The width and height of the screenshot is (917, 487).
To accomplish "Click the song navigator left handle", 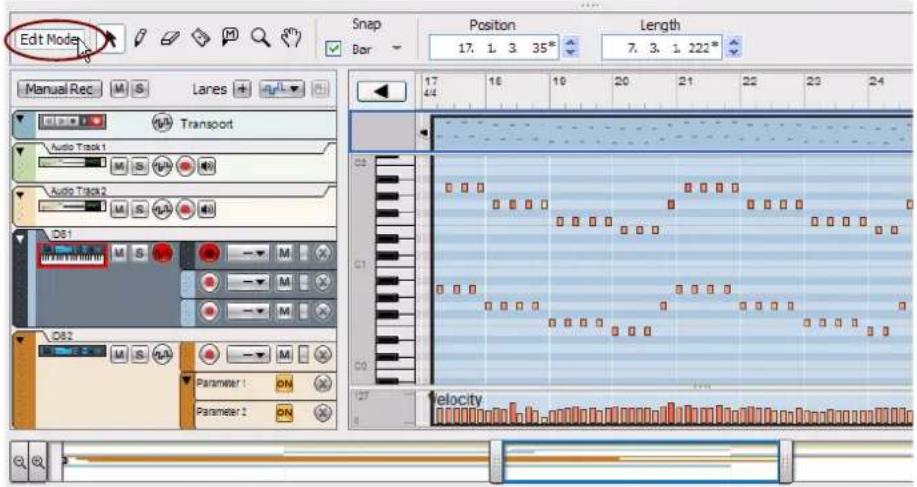I will pyautogui.click(x=497, y=462).
